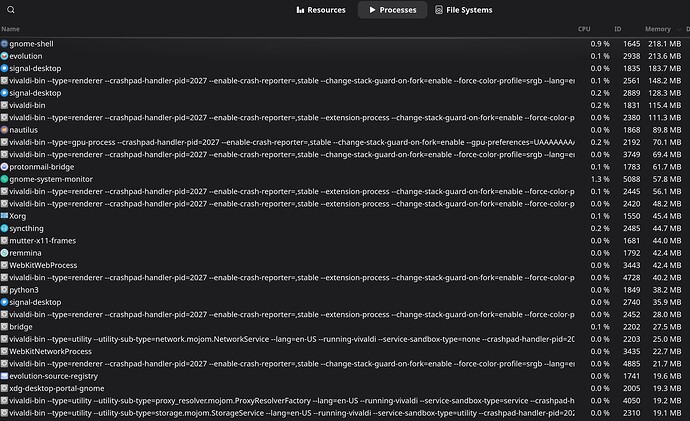Select the syncthing process name
The width and height of the screenshot is (690, 421).
26,228
